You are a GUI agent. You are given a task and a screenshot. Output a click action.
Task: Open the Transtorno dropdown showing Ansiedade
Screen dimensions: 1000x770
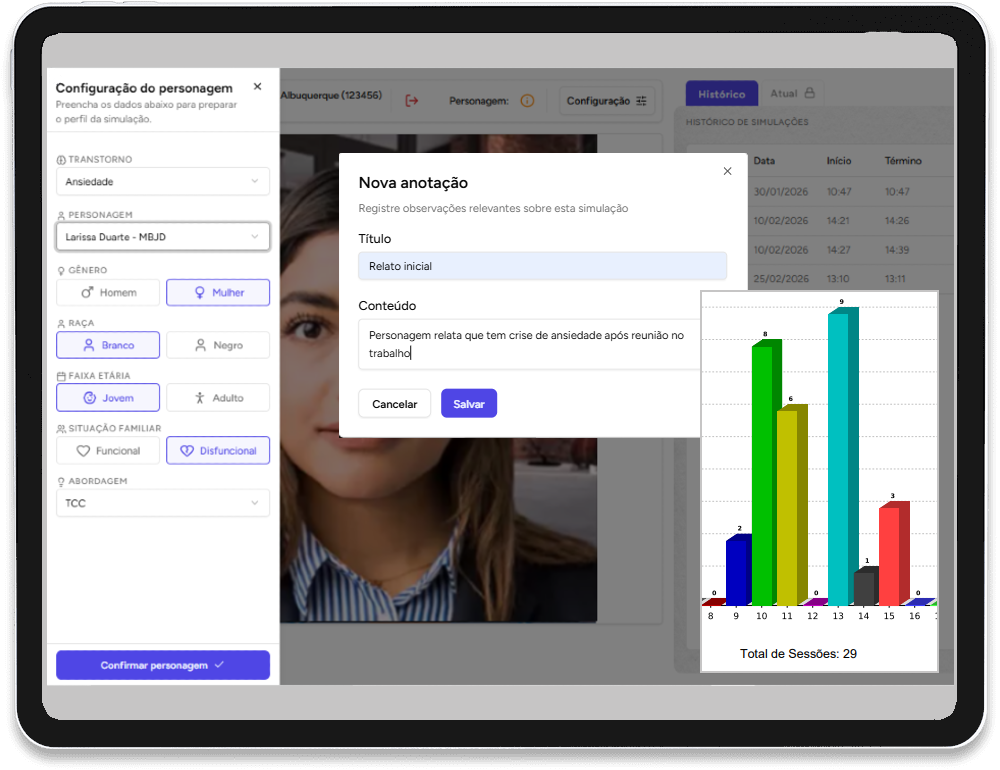pyautogui.click(x=163, y=182)
